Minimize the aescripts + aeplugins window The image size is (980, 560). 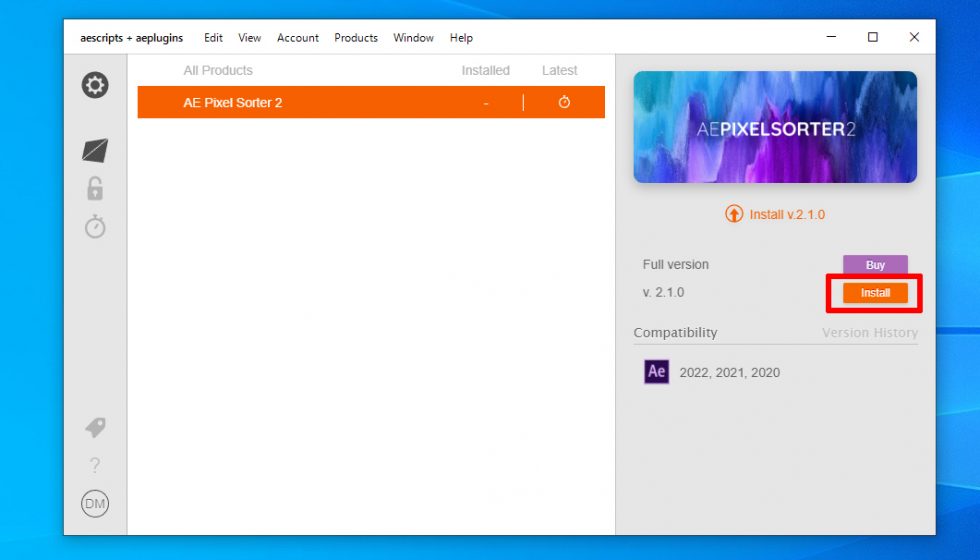click(831, 37)
